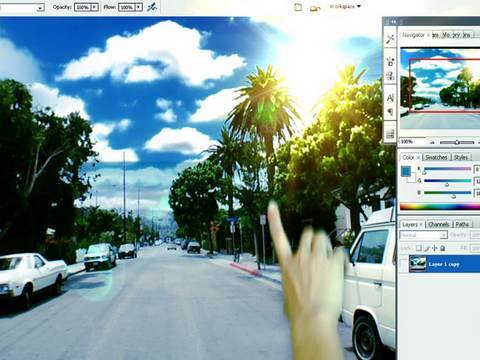Switch to the Paths tab
The height and width of the screenshot is (360, 480).
click(x=462, y=224)
